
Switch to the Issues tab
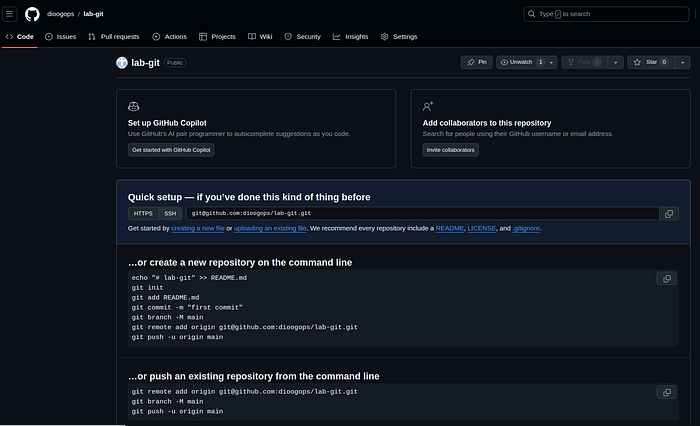tap(61, 37)
